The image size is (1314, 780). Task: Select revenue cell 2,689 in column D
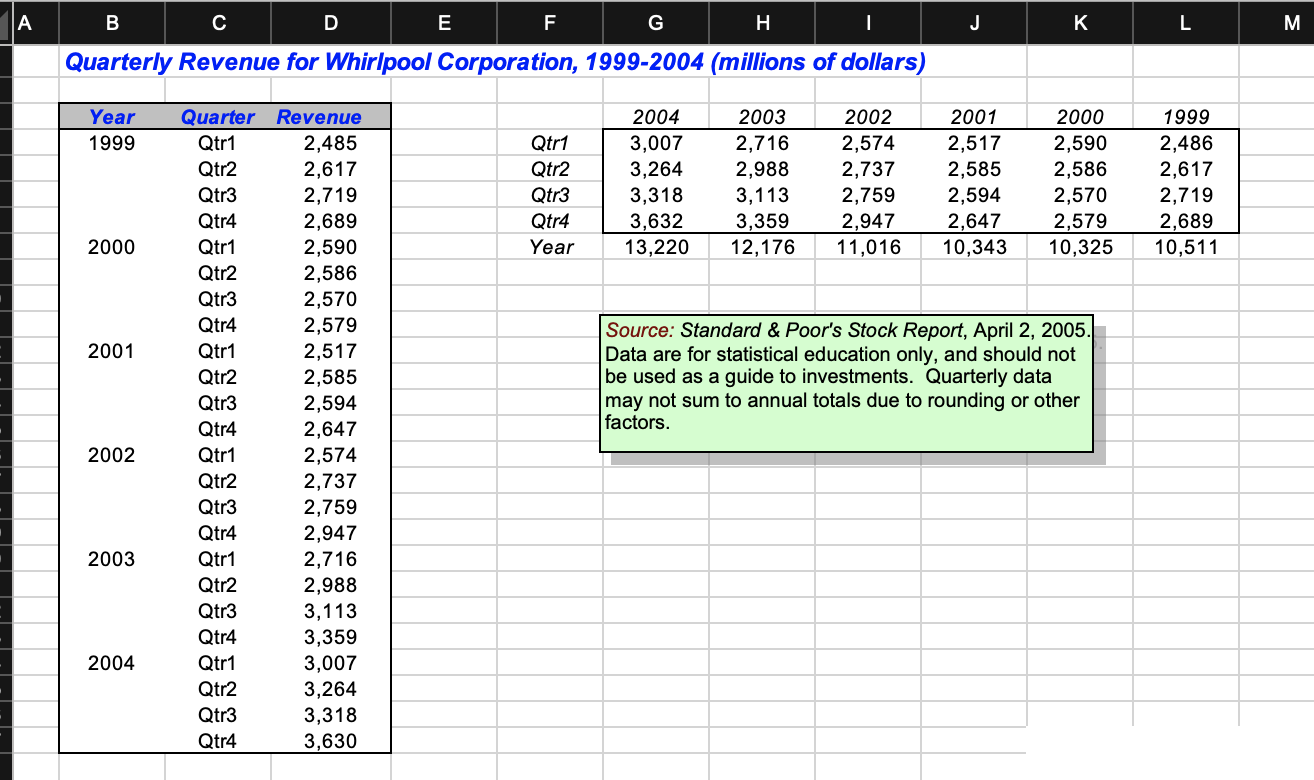331,221
